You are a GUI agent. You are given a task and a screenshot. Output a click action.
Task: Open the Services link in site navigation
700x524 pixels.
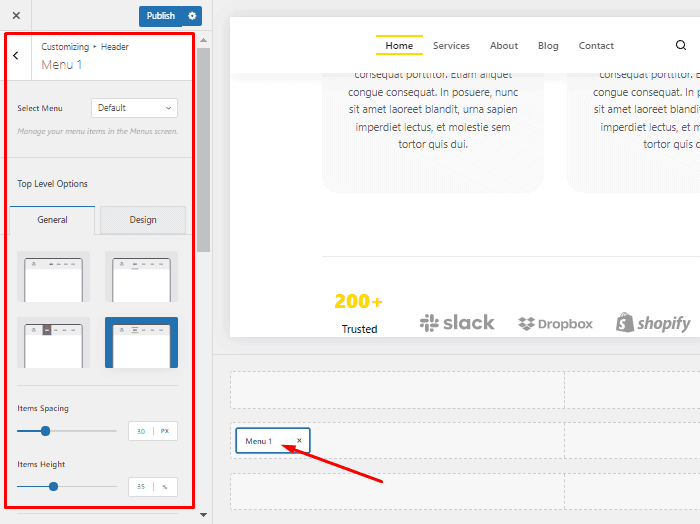point(451,46)
